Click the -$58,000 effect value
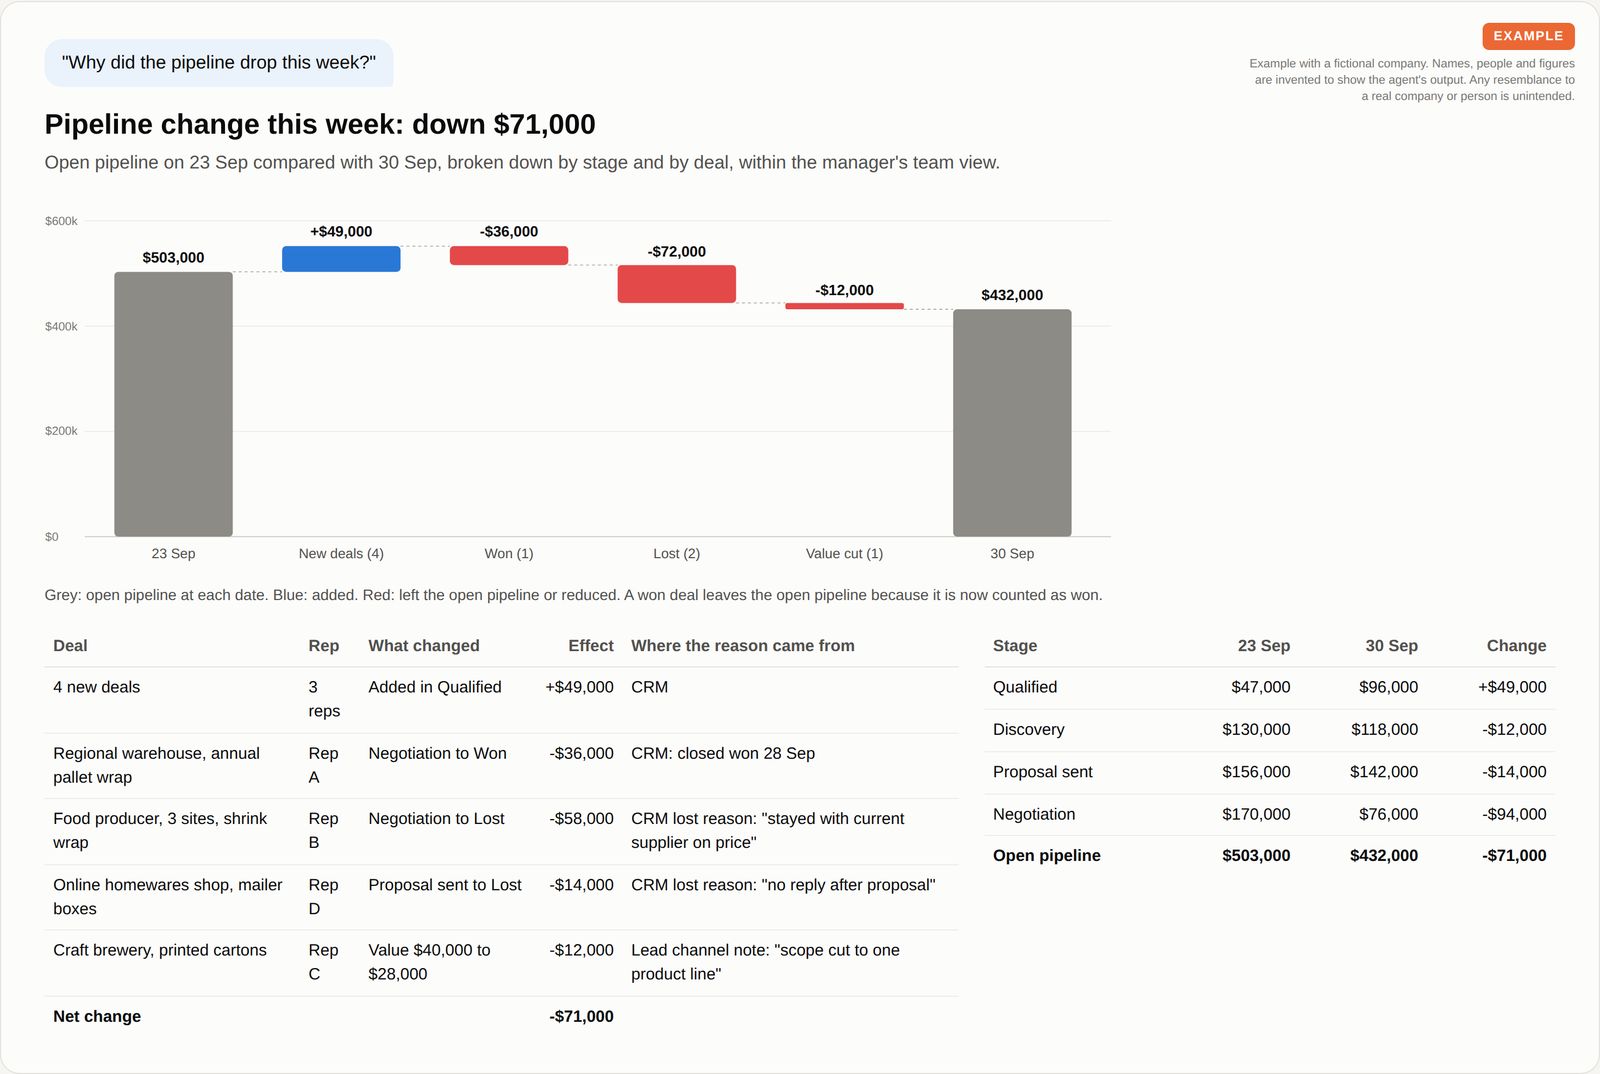This screenshot has width=1600, height=1074. pos(581,819)
